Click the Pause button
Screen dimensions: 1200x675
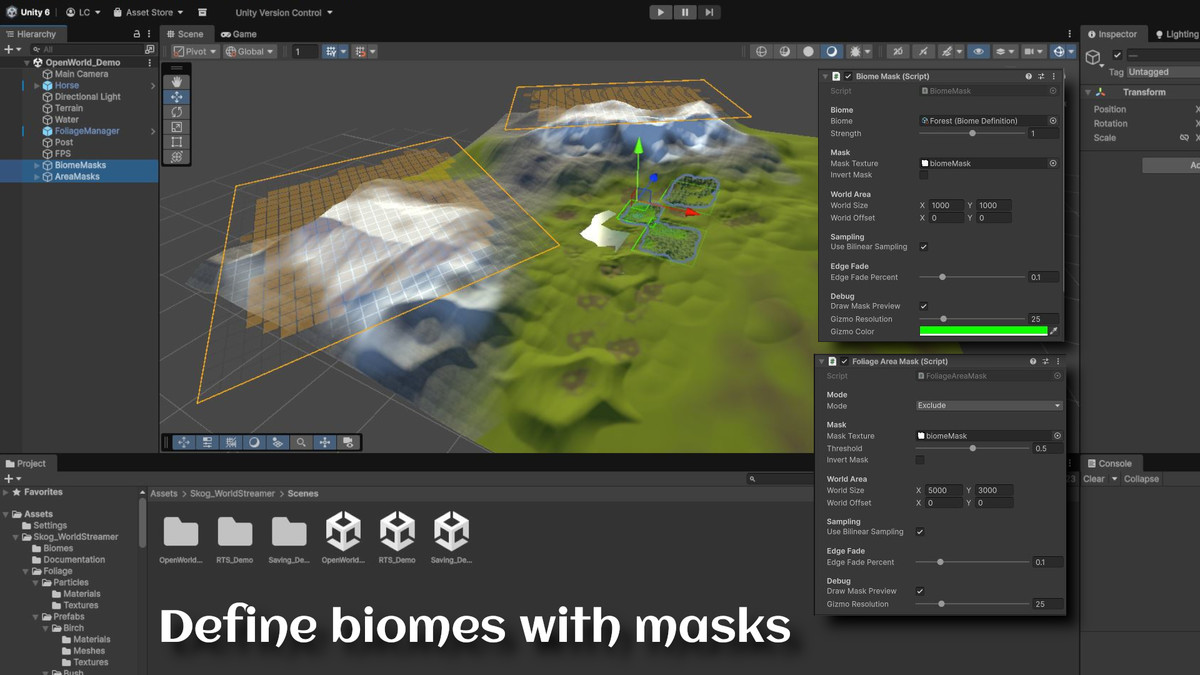tap(685, 12)
